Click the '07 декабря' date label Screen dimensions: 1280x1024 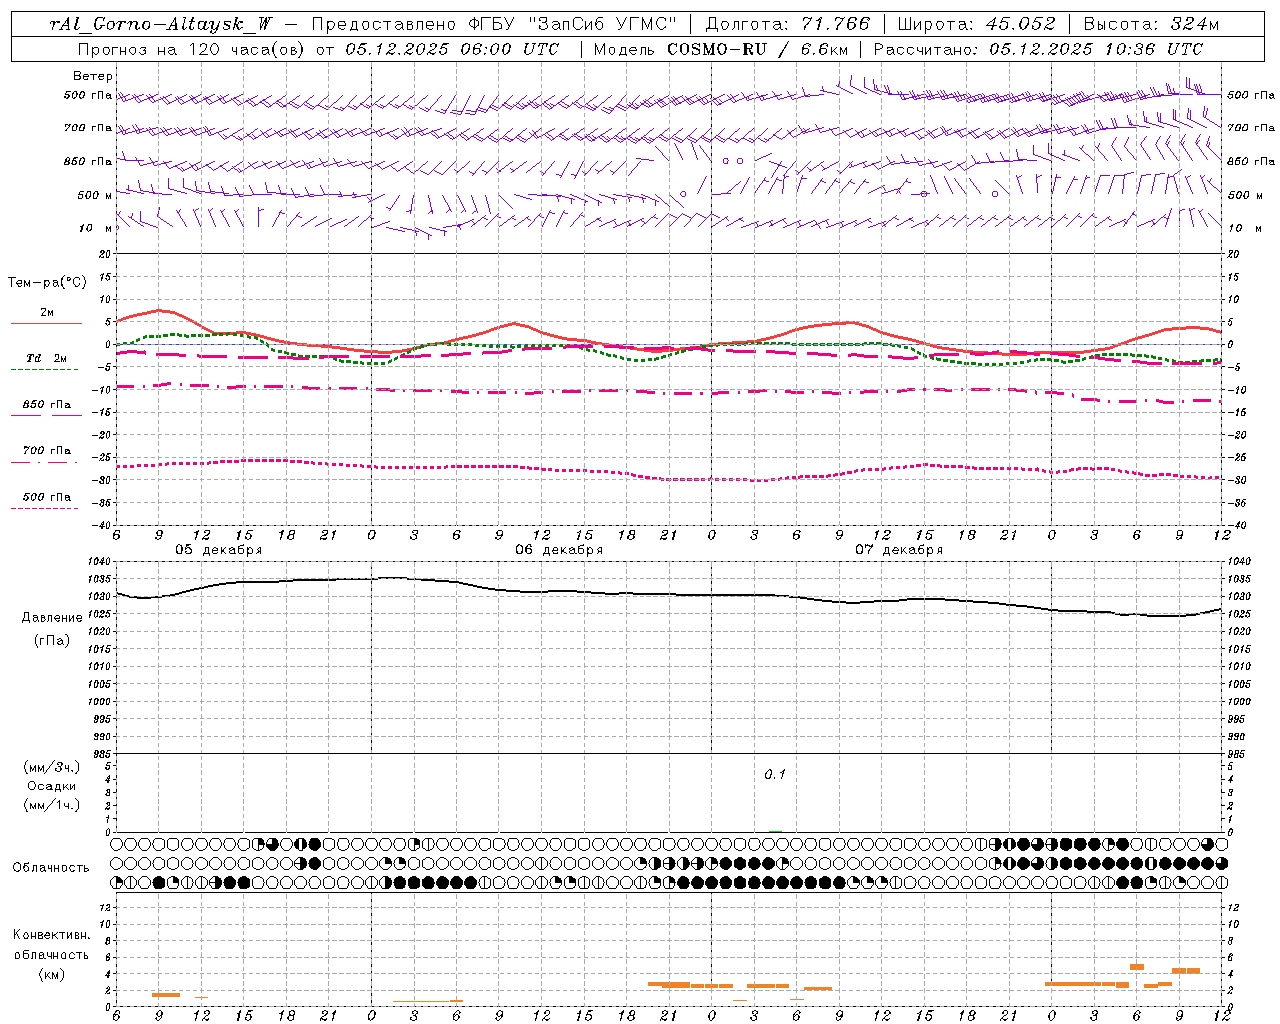899,550
